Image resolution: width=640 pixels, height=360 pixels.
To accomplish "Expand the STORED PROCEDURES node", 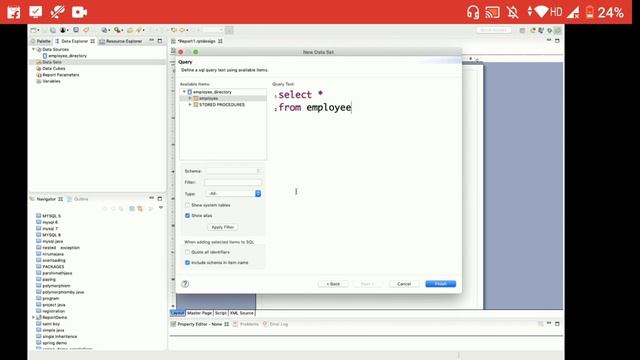I will point(190,105).
